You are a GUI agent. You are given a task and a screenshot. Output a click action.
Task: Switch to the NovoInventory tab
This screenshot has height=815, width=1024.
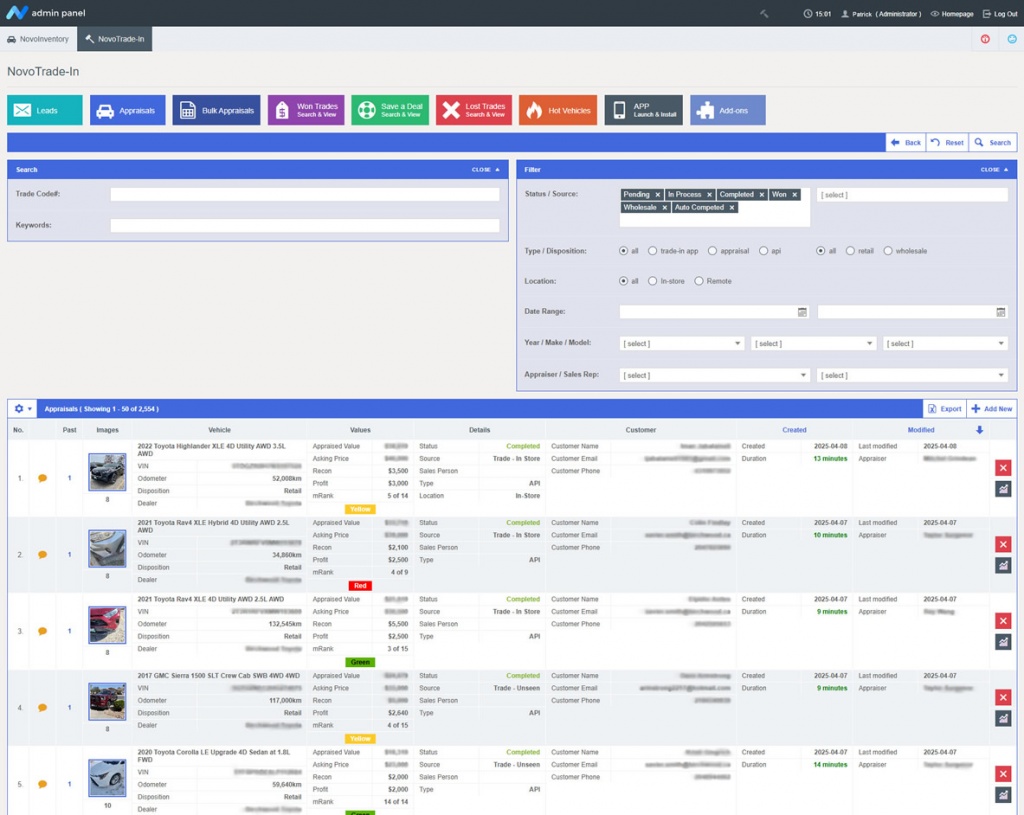tap(38, 39)
